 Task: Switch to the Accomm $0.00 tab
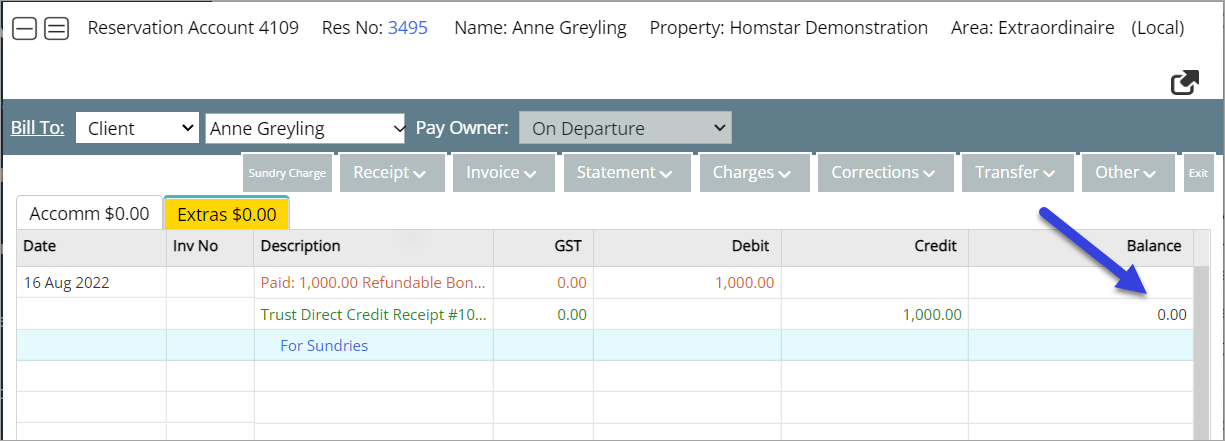89,214
